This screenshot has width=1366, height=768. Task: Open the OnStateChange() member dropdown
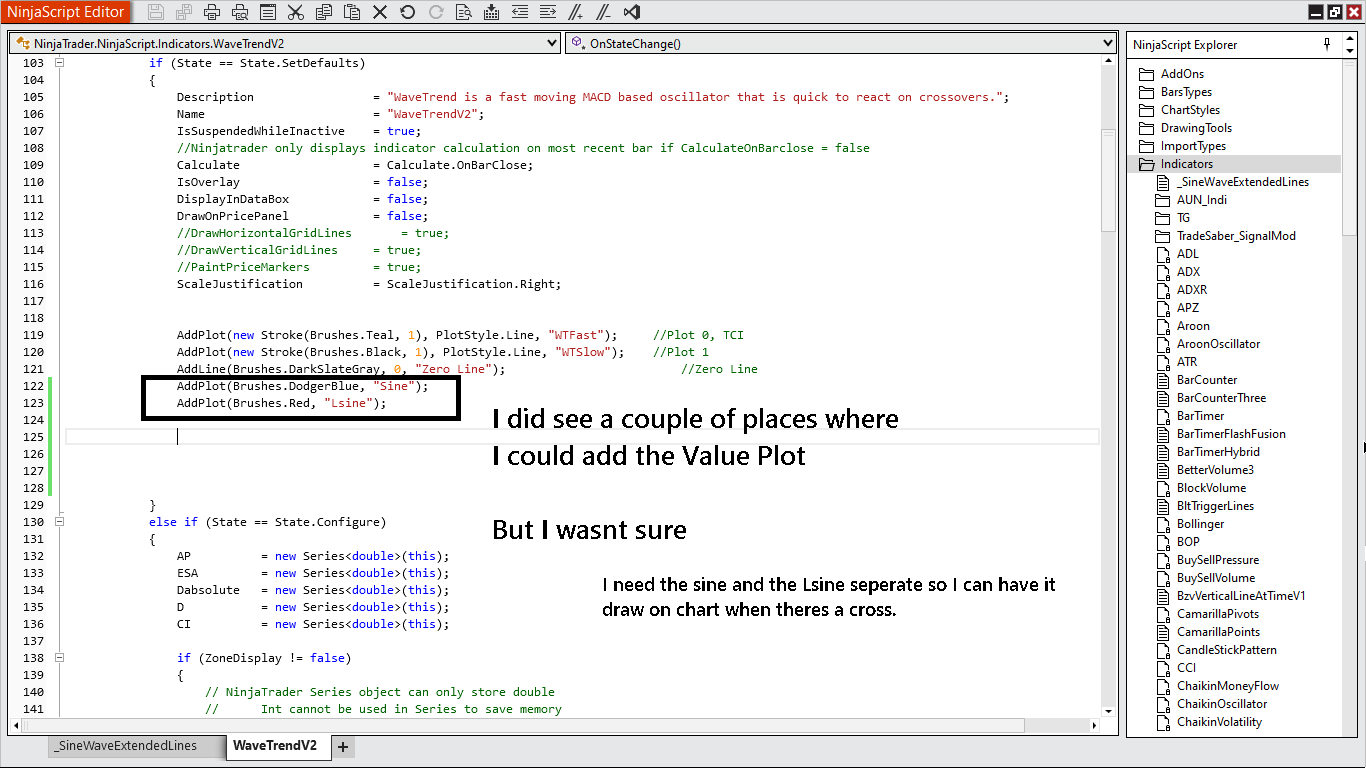coord(841,43)
